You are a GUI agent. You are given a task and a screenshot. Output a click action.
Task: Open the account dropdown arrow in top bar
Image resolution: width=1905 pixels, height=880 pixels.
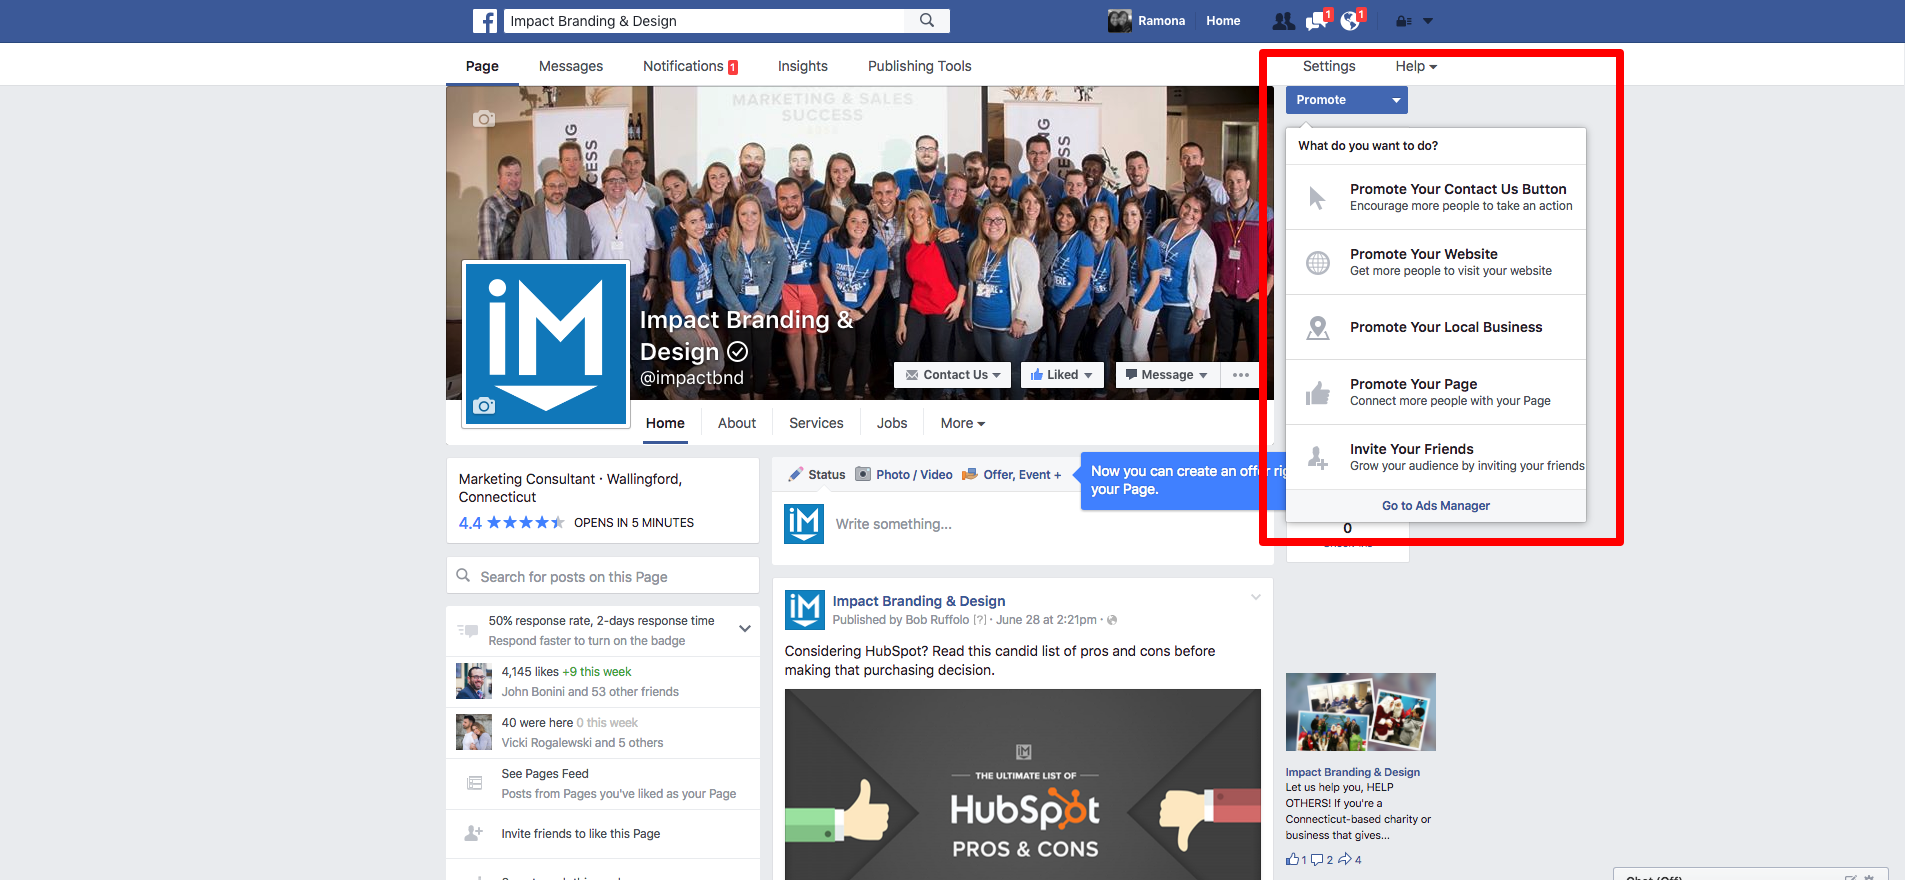[x=1428, y=21]
